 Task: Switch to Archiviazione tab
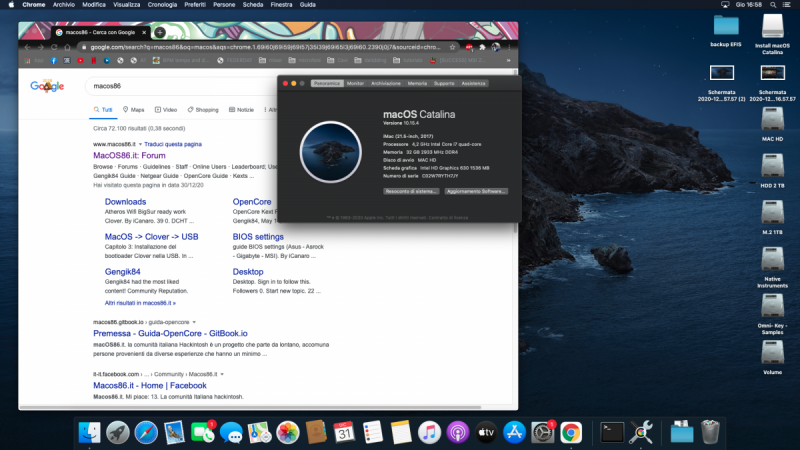[x=386, y=83]
